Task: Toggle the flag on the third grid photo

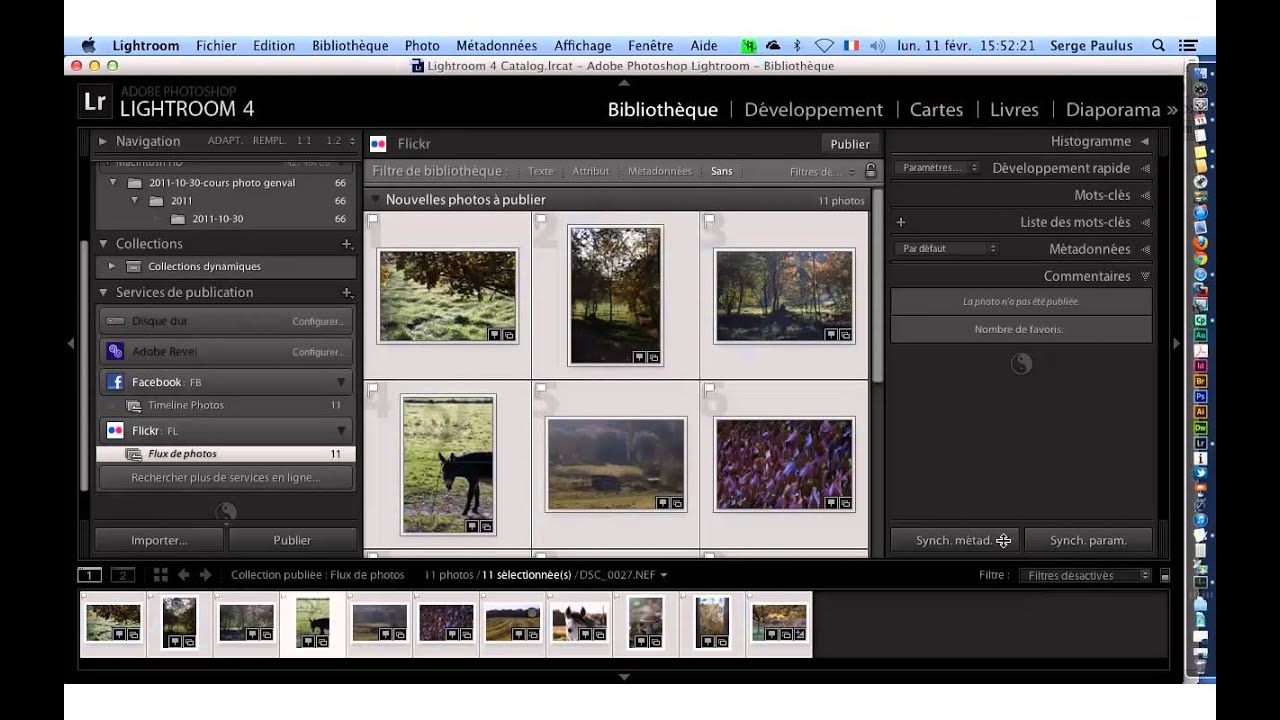Action: click(x=709, y=219)
